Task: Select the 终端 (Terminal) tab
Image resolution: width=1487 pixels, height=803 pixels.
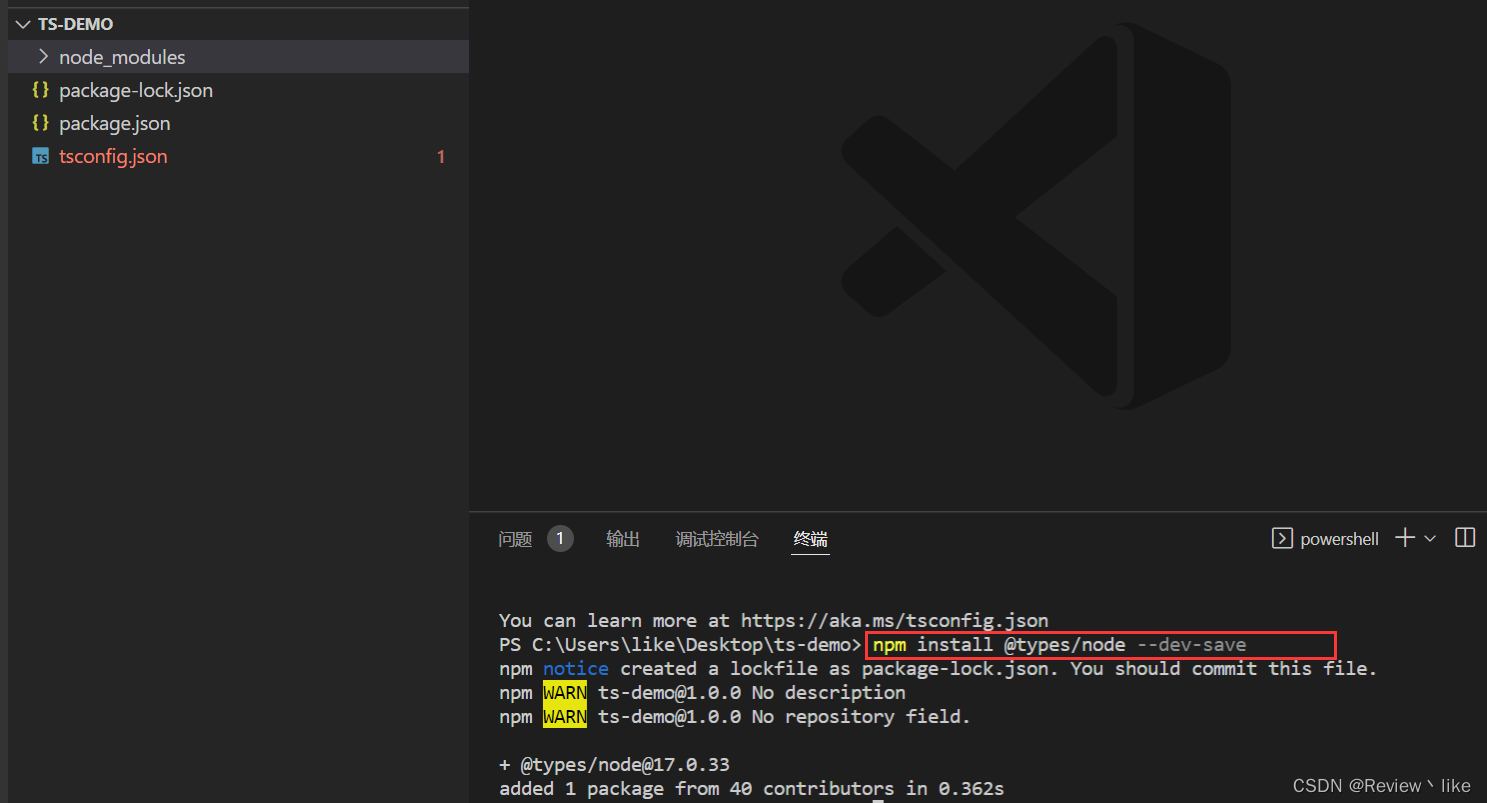Action: (x=810, y=539)
